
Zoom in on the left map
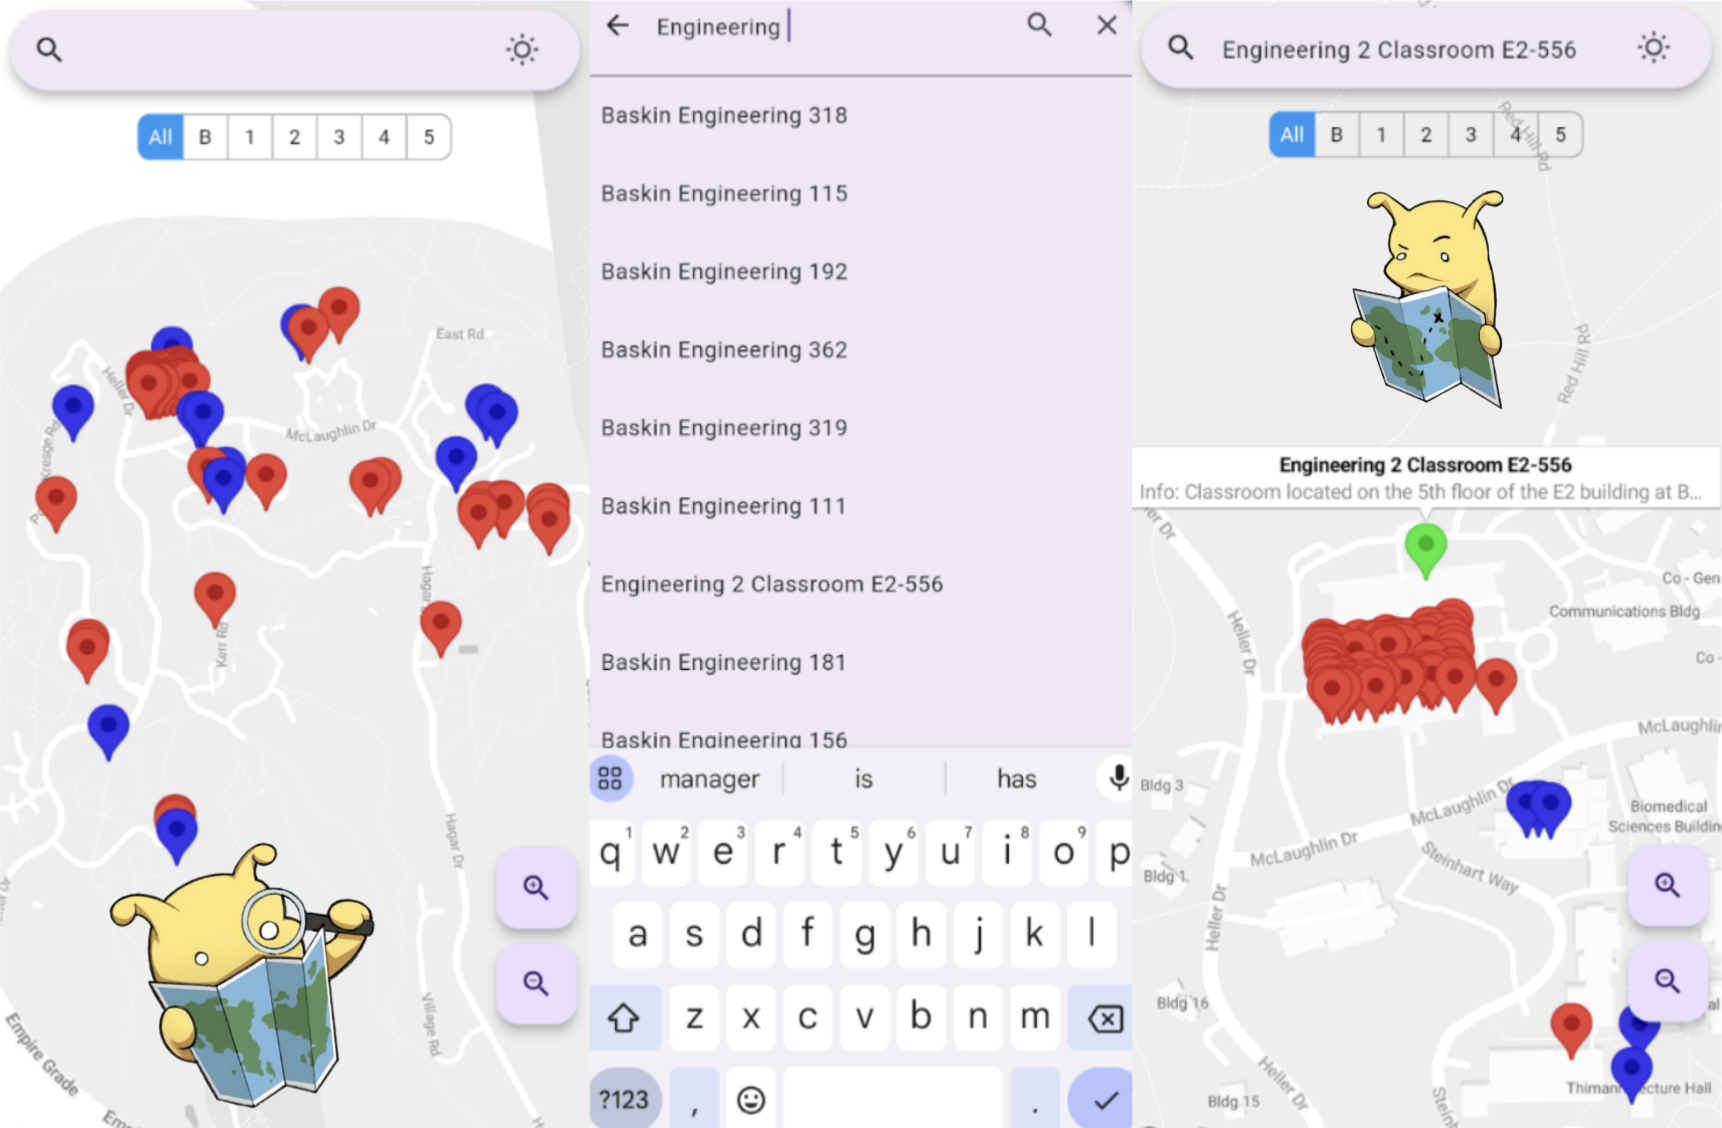click(x=536, y=888)
